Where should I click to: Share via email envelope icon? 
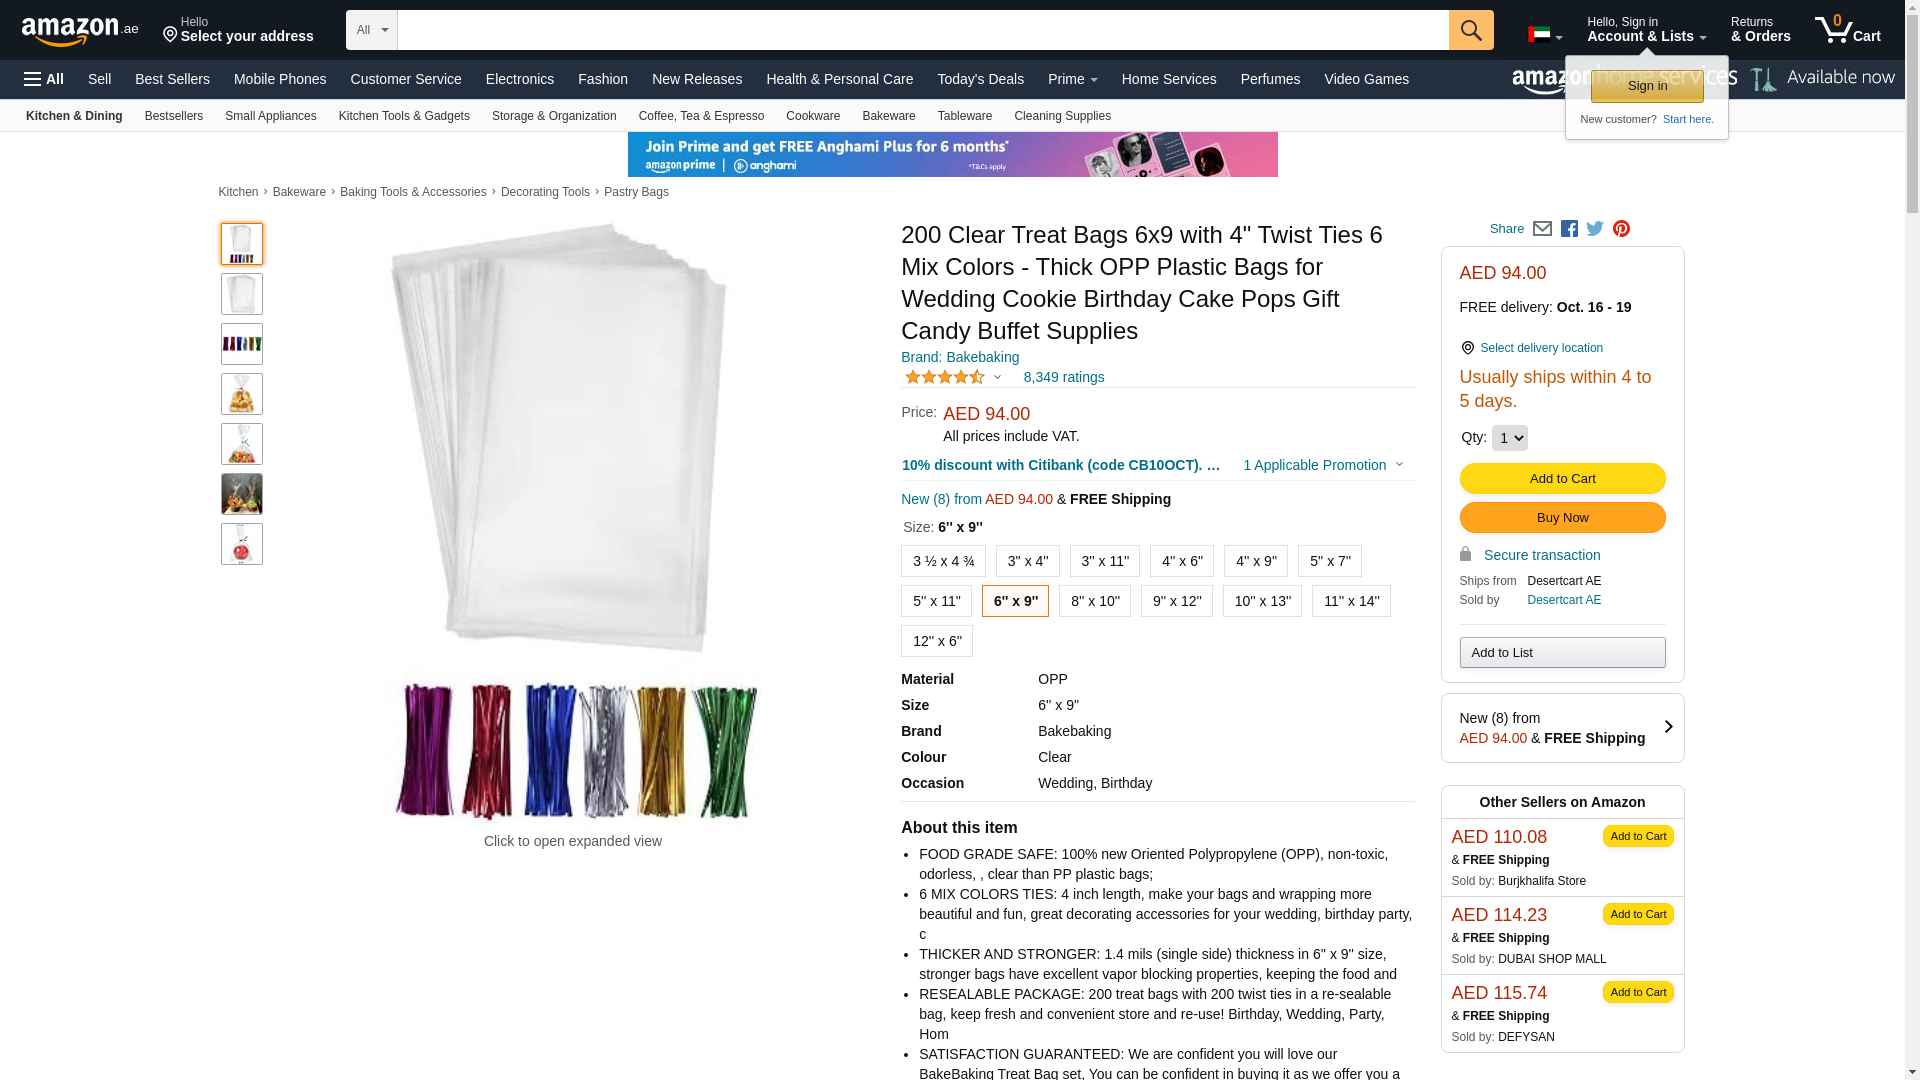(1542, 229)
